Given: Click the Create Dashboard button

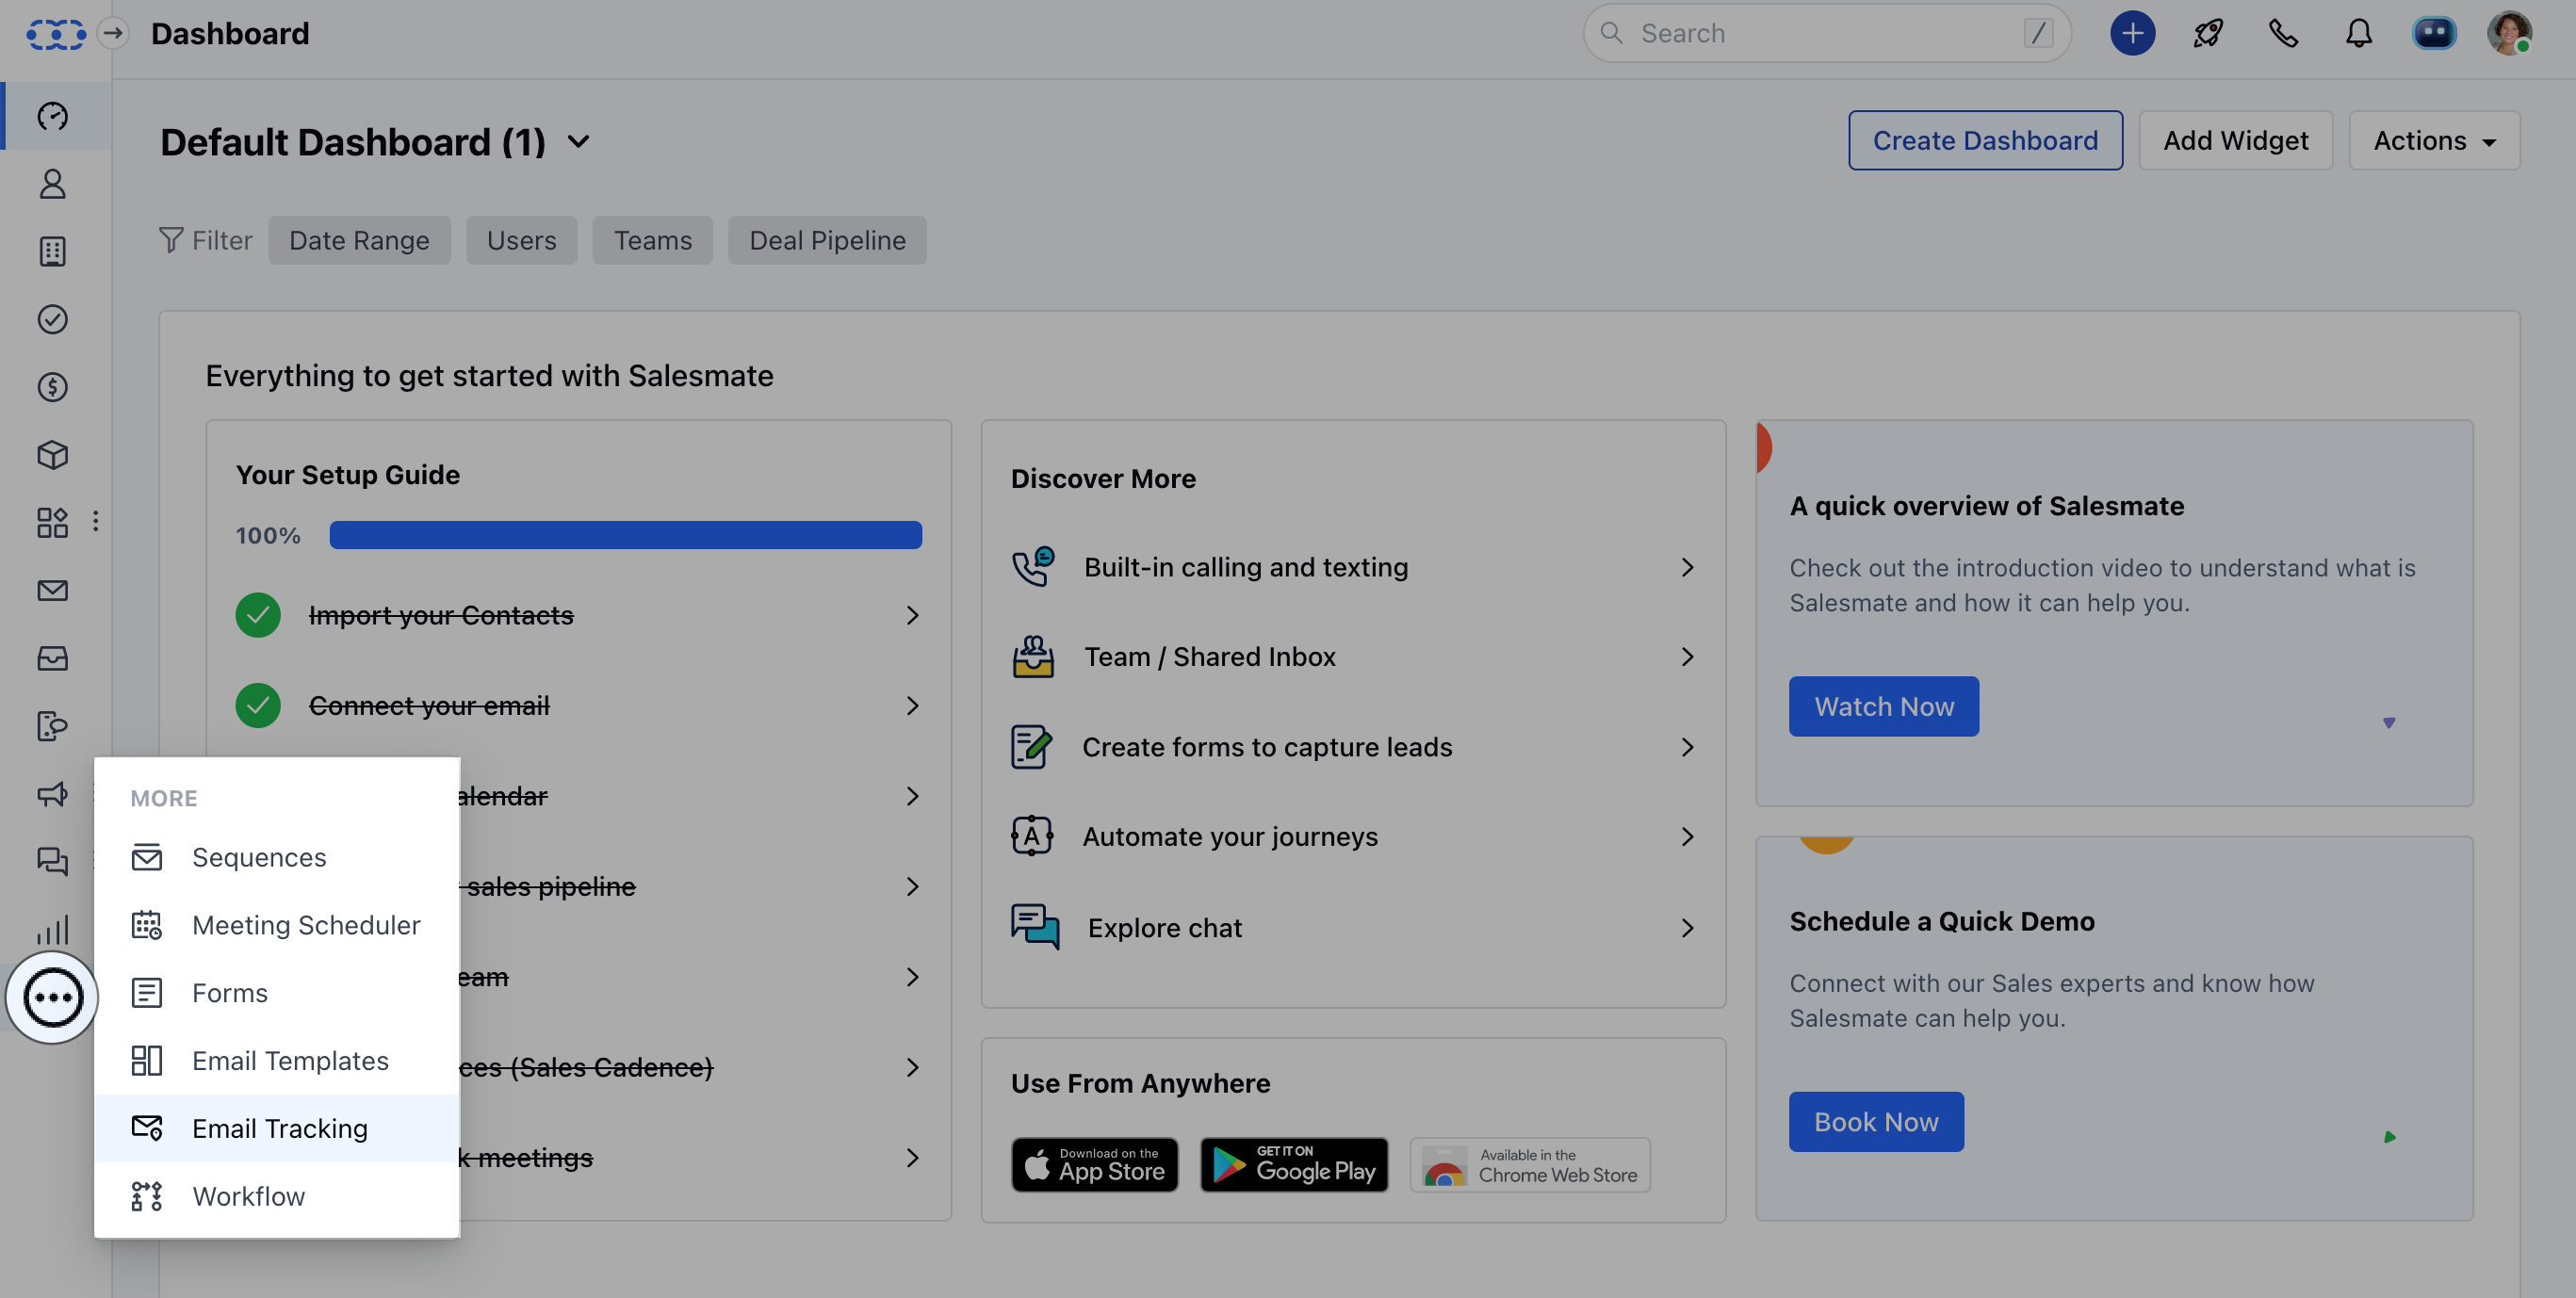Looking at the screenshot, I should coord(1984,141).
